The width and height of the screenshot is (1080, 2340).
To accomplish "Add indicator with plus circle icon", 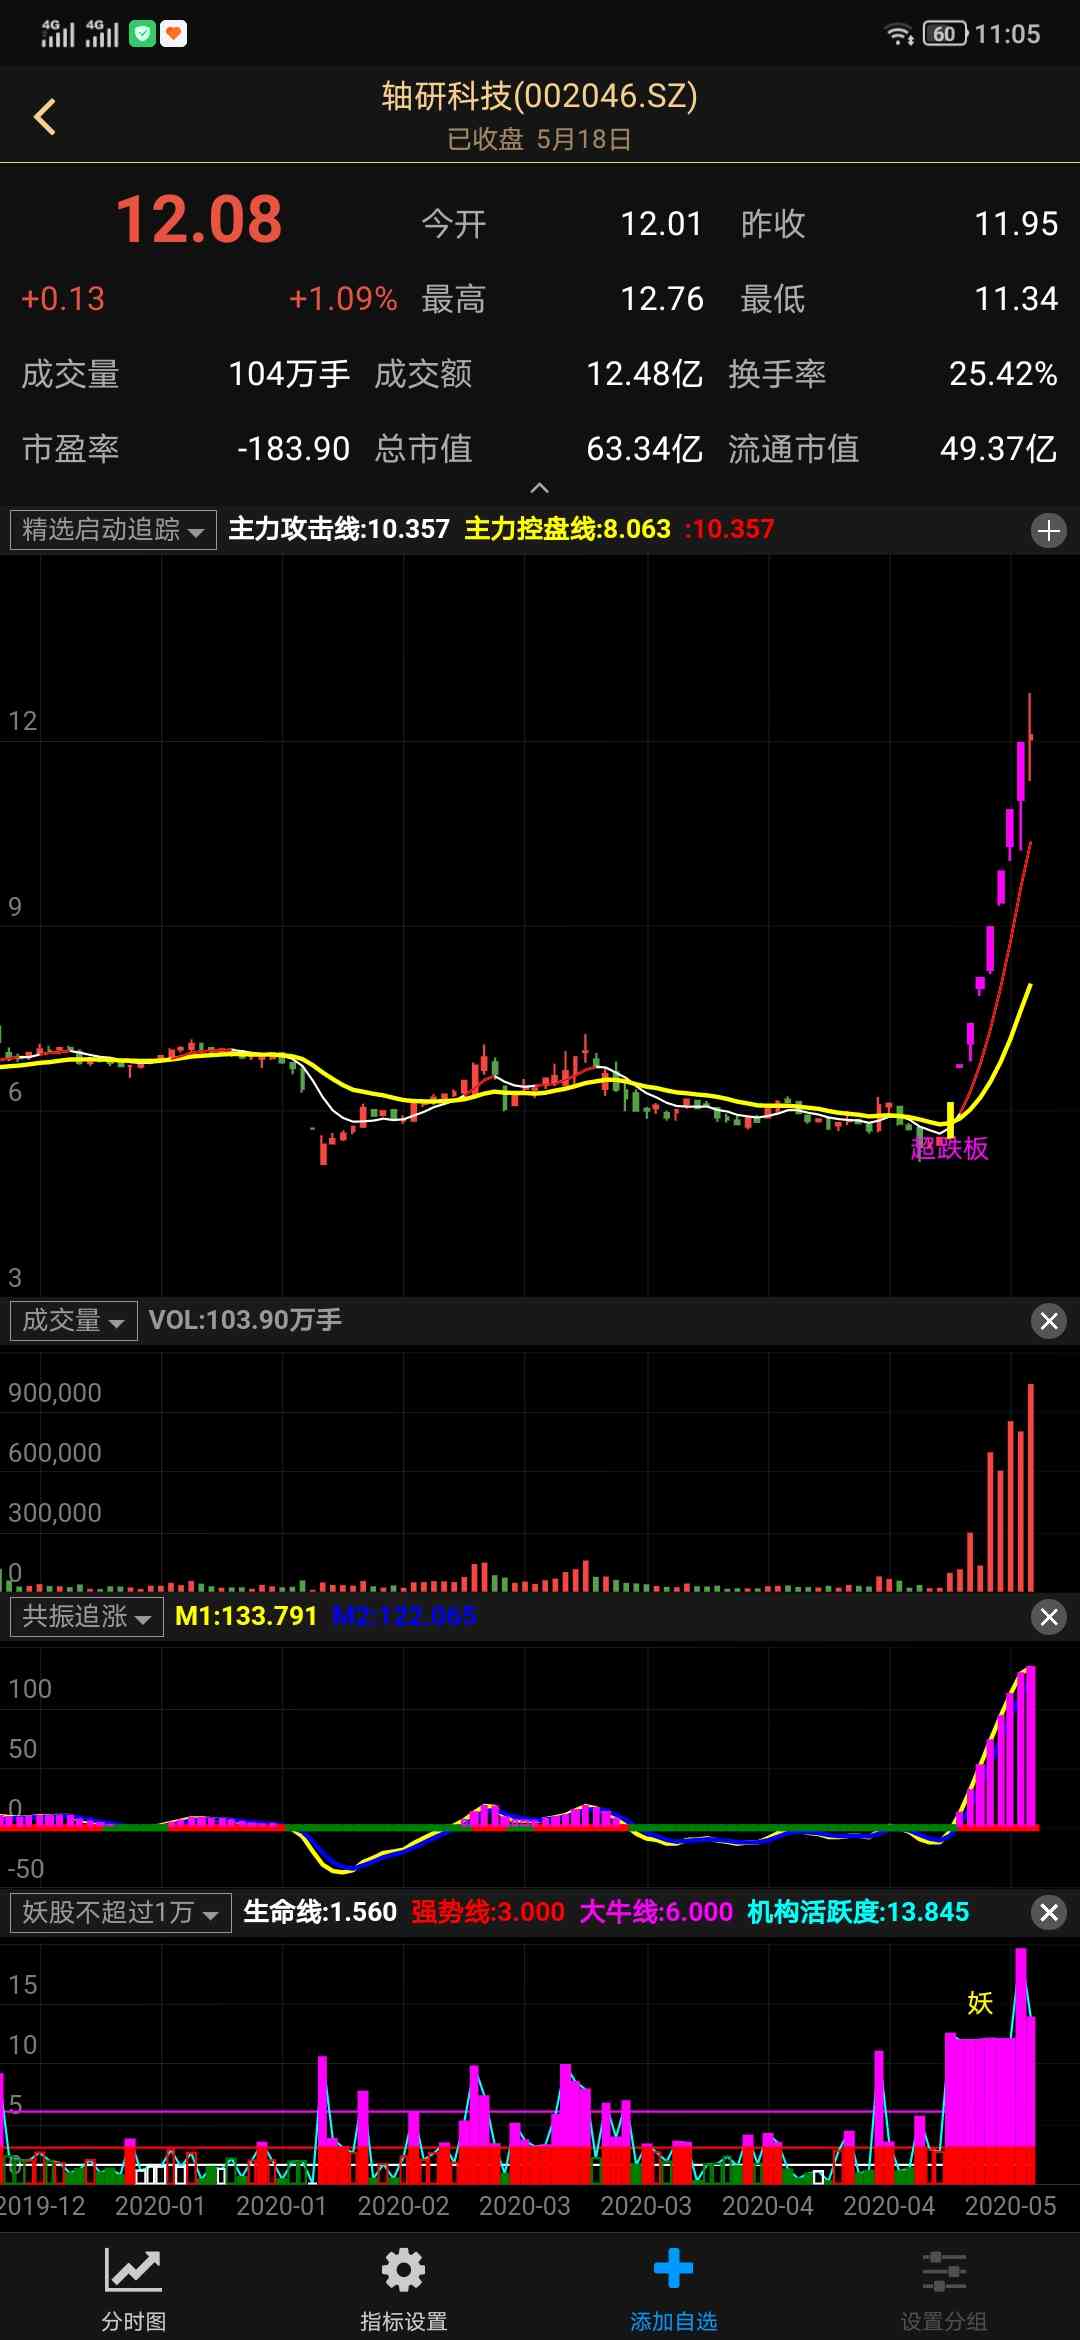I will pyautogui.click(x=1048, y=530).
